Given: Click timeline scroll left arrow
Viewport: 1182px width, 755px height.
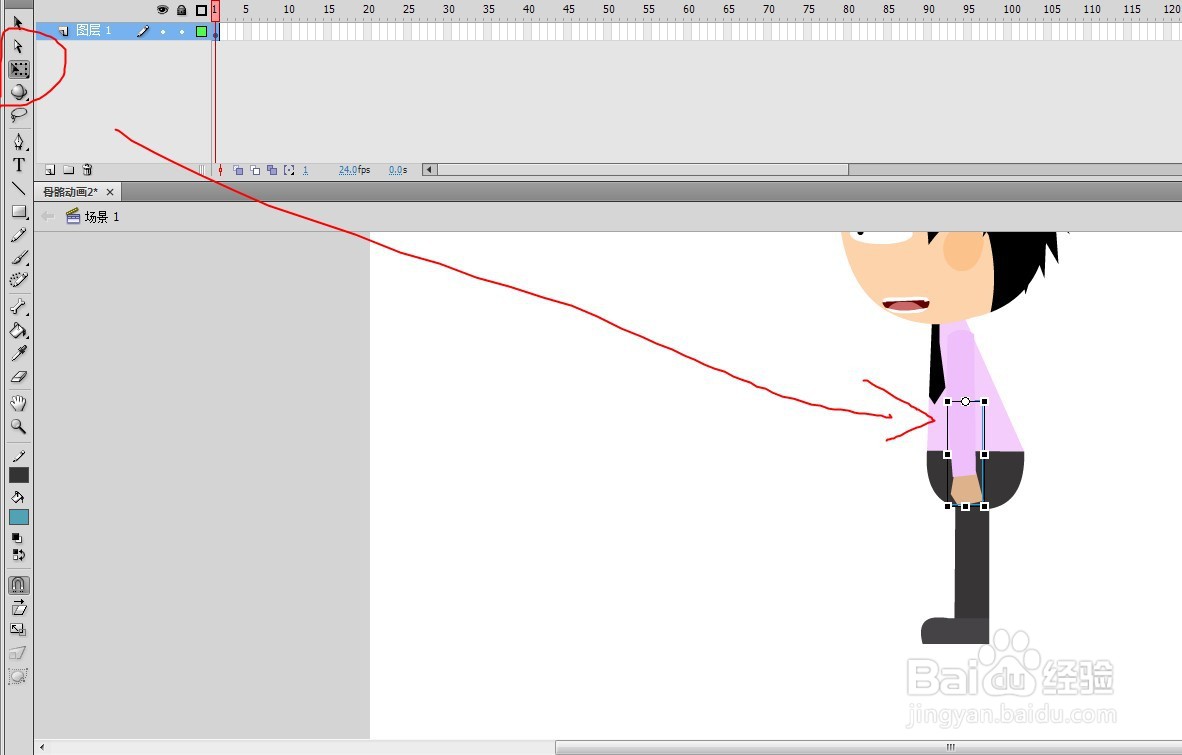Looking at the screenshot, I should [429, 170].
